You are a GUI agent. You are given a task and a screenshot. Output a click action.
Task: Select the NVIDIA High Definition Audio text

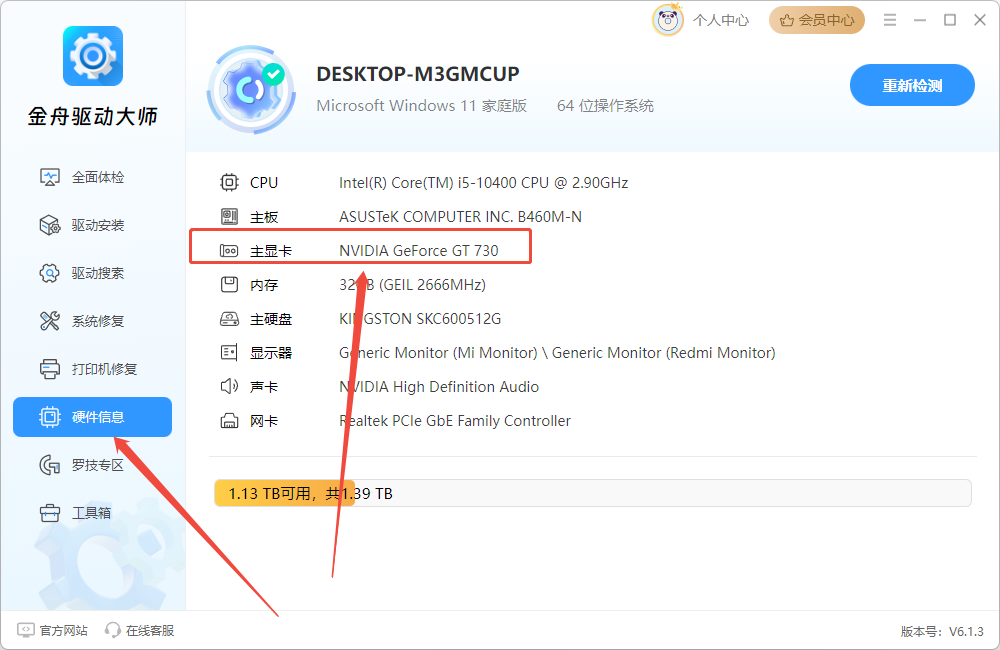pos(439,387)
